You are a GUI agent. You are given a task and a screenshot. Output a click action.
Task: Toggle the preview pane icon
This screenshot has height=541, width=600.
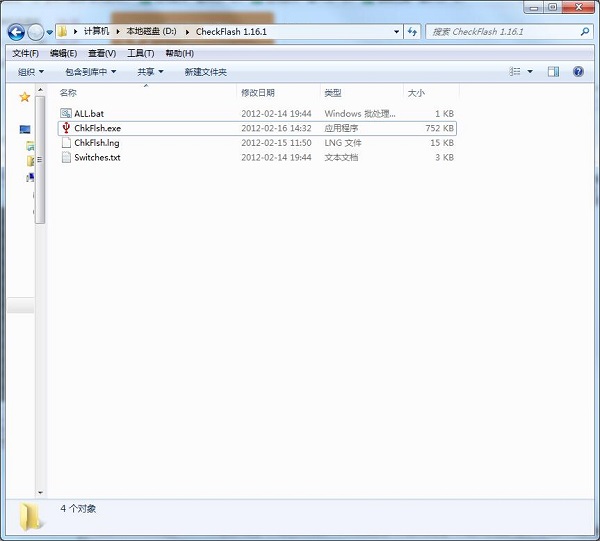click(553, 72)
